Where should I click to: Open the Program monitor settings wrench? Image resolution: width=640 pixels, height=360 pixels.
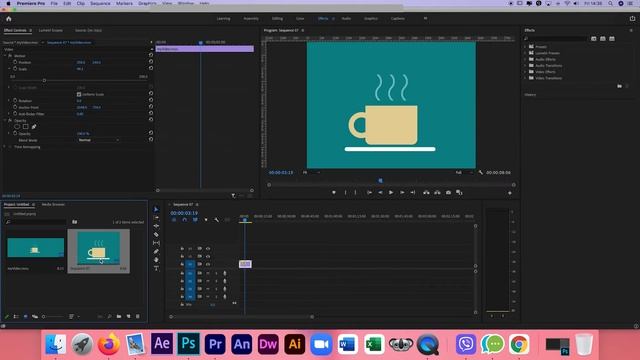click(480, 173)
